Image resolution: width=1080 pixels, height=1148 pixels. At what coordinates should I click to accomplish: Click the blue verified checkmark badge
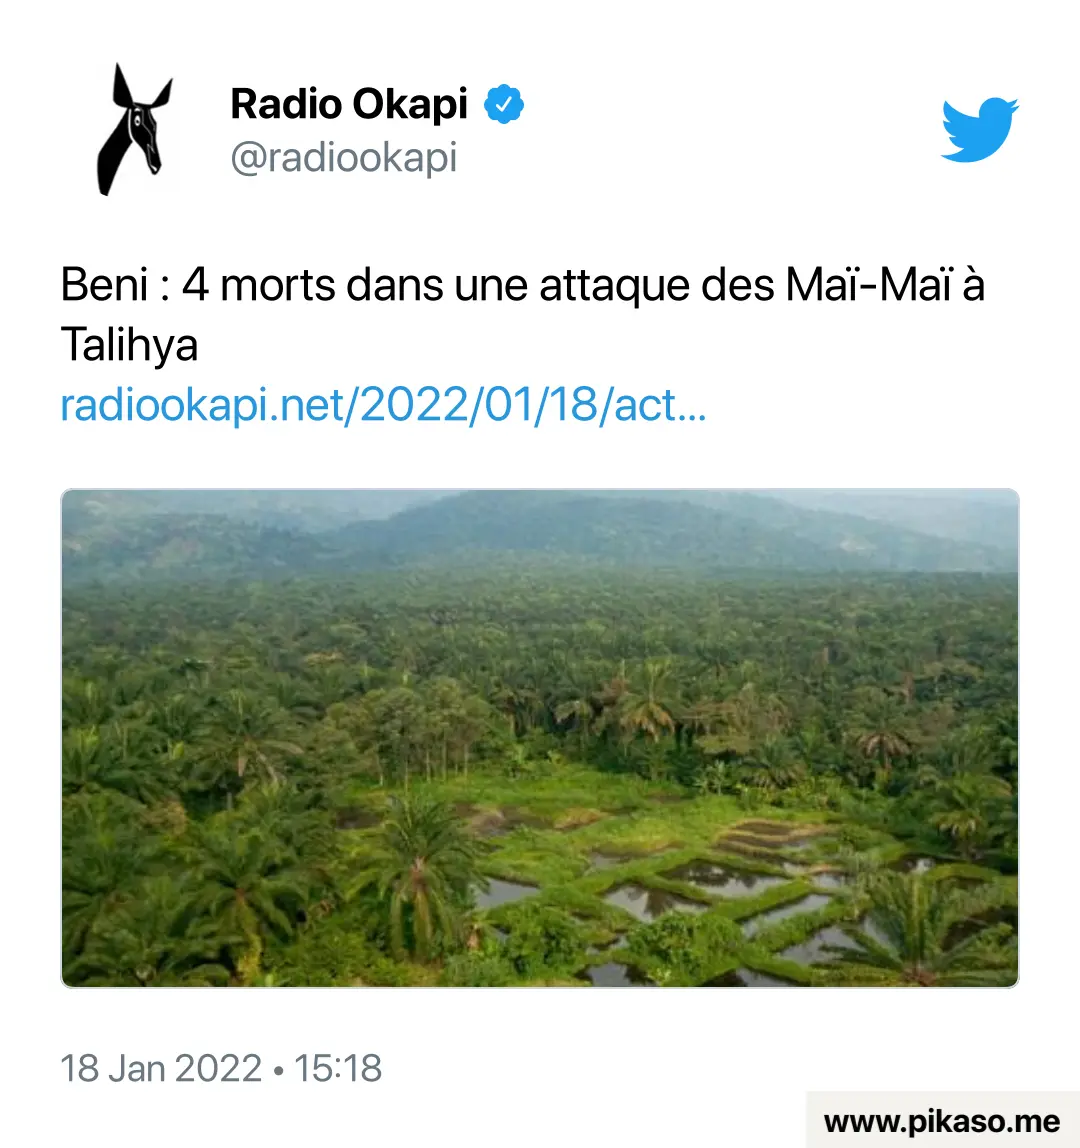[504, 104]
